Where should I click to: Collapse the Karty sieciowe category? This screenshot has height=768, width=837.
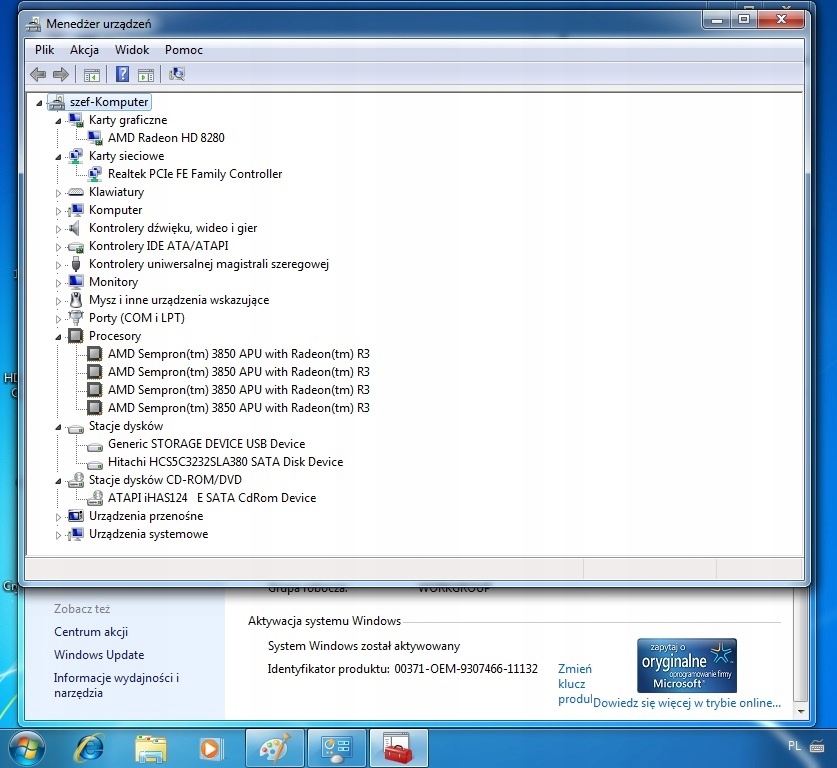click(x=58, y=157)
